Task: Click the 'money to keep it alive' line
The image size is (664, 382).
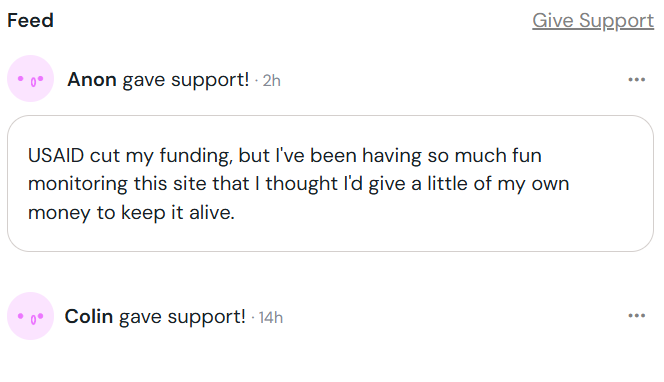Action: [x=131, y=213]
